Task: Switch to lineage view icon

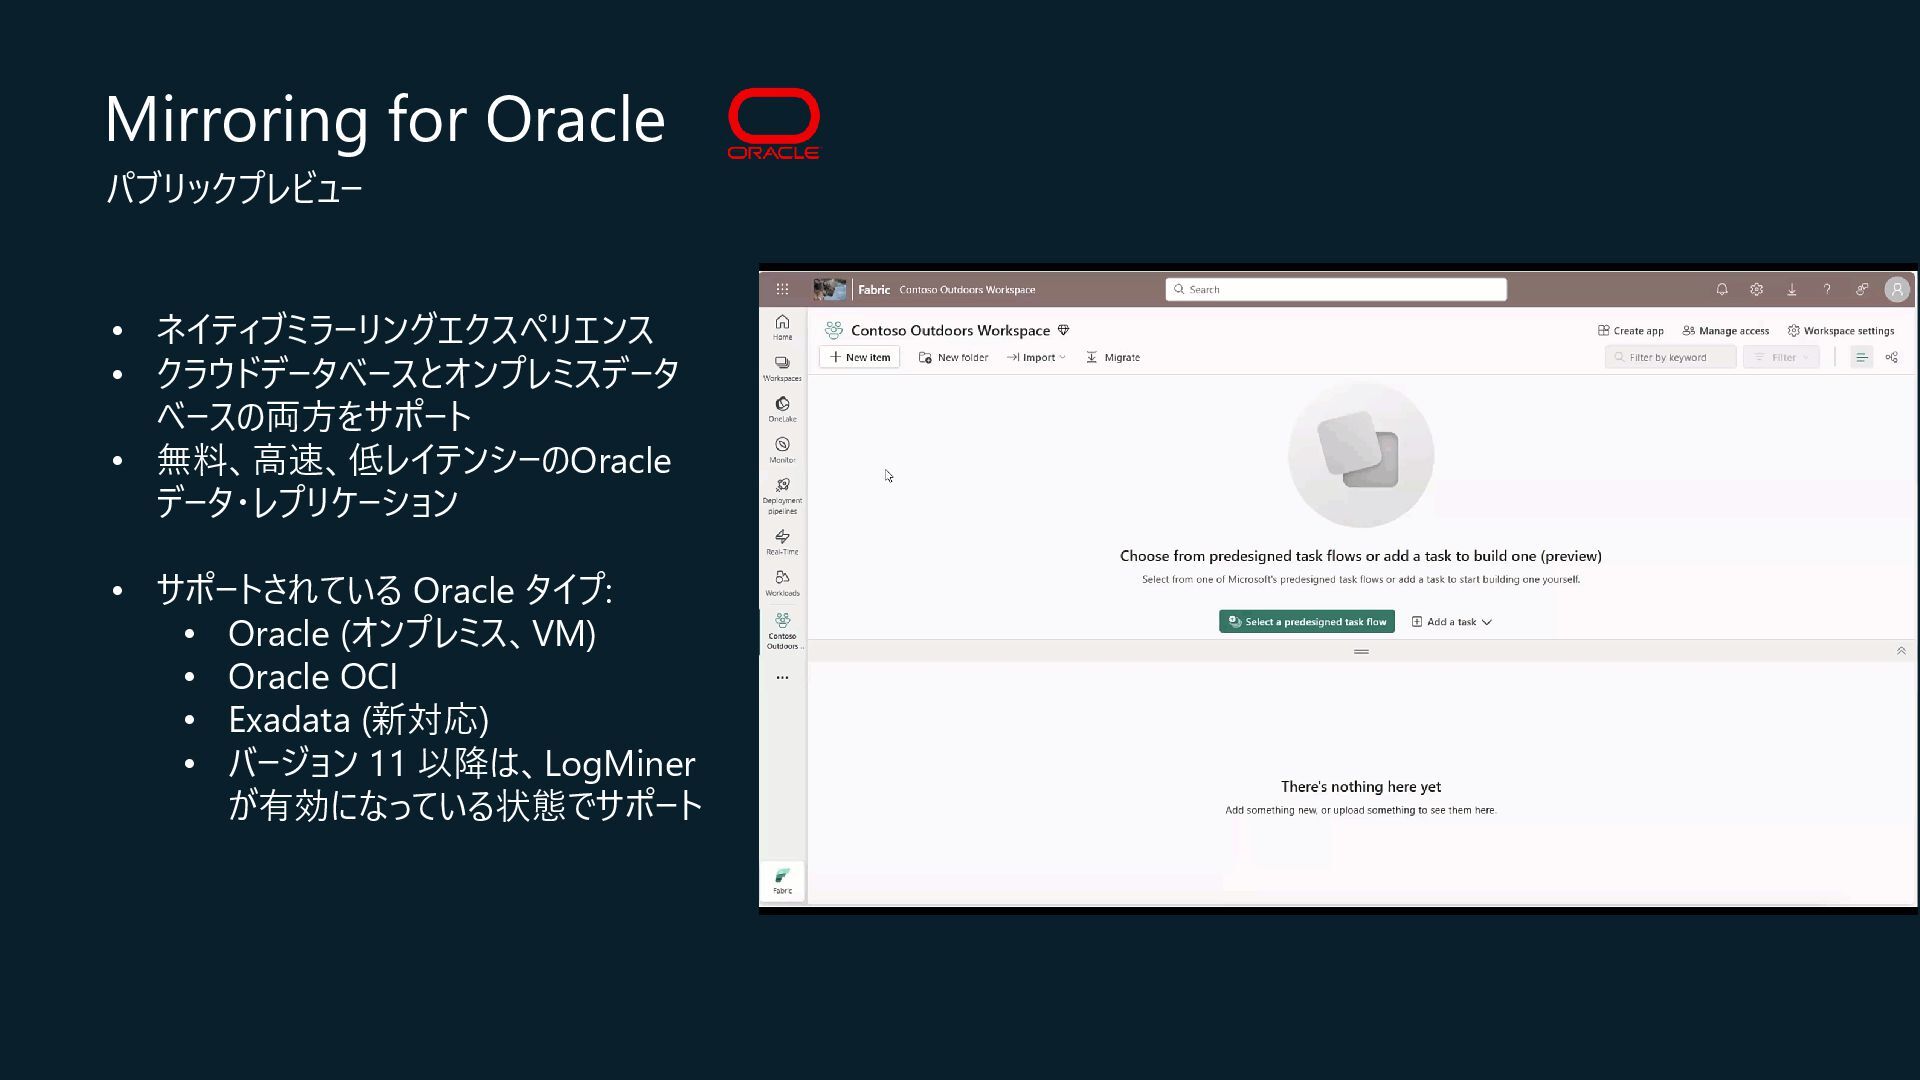Action: tap(1891, 357)
